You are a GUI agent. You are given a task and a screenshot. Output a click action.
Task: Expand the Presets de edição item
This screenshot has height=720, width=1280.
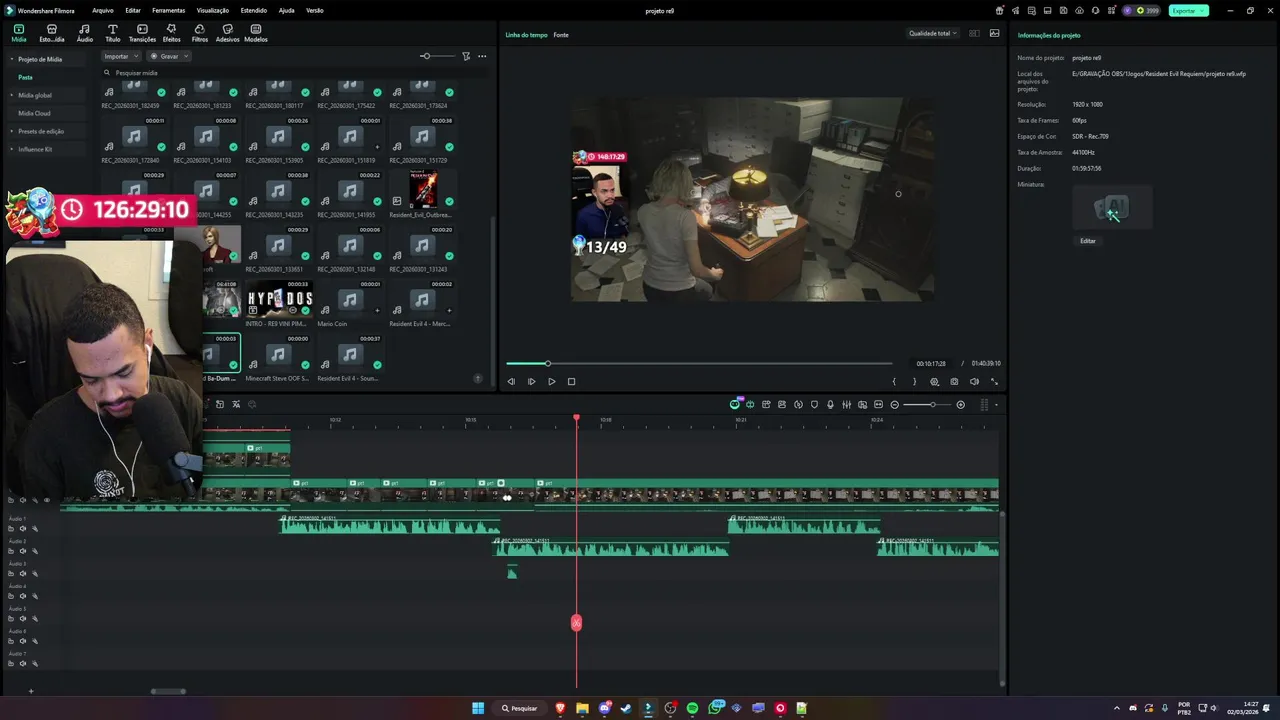click(x=13, y=131)
